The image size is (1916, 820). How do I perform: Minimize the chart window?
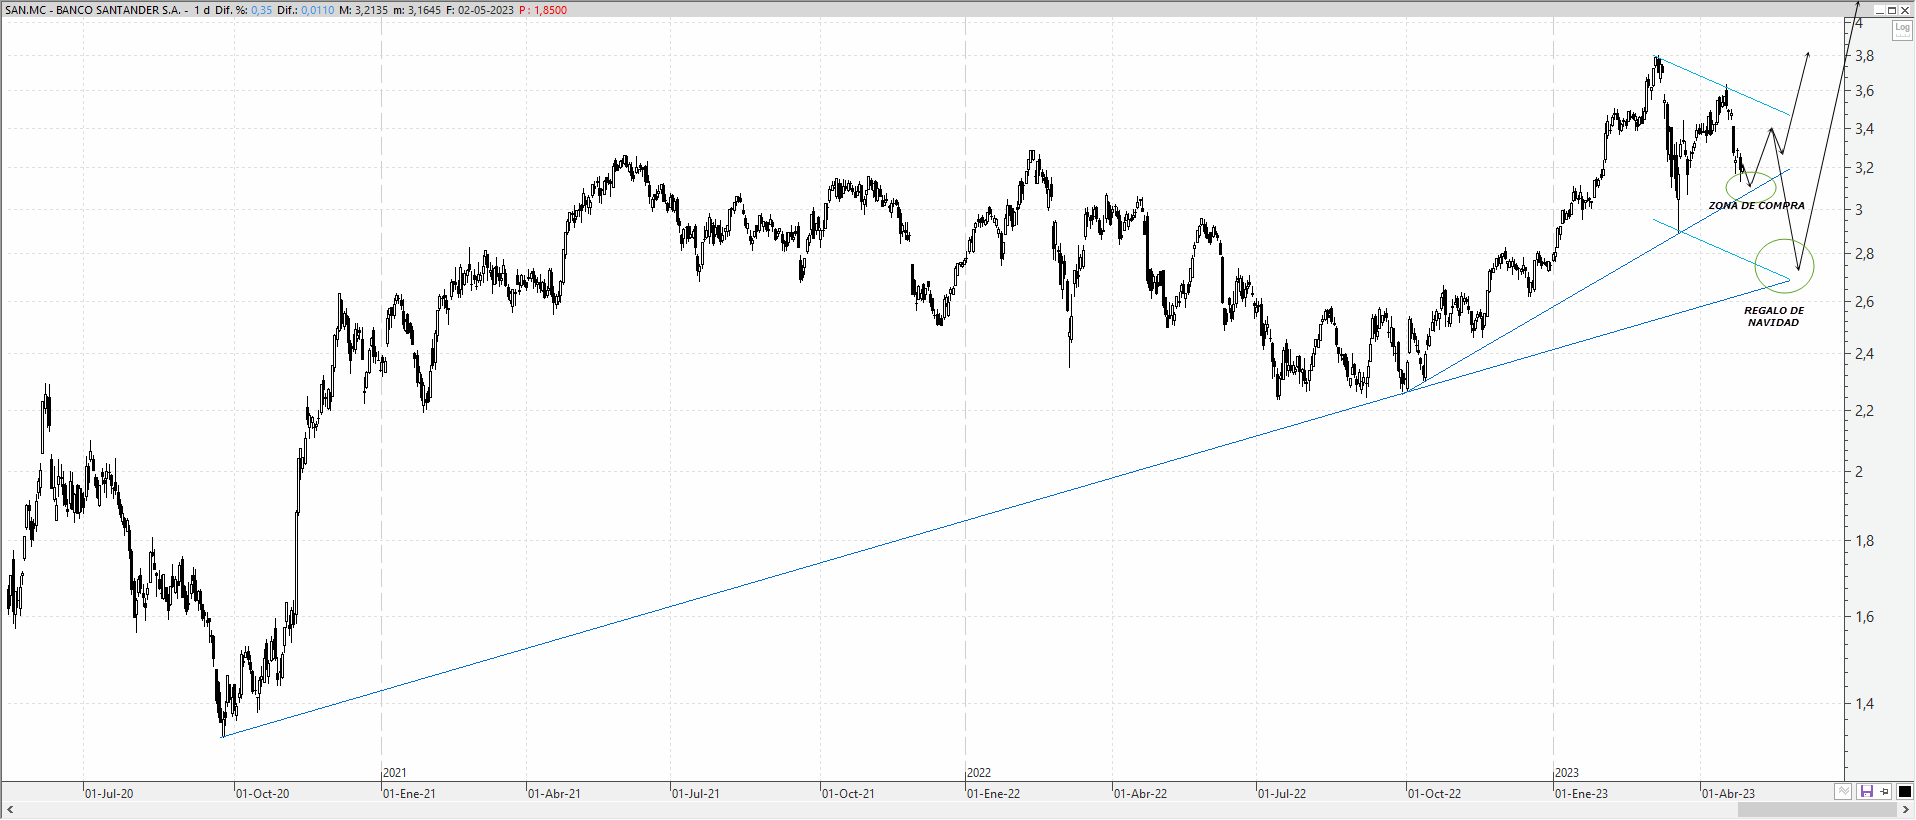(x=1879, y=10)
